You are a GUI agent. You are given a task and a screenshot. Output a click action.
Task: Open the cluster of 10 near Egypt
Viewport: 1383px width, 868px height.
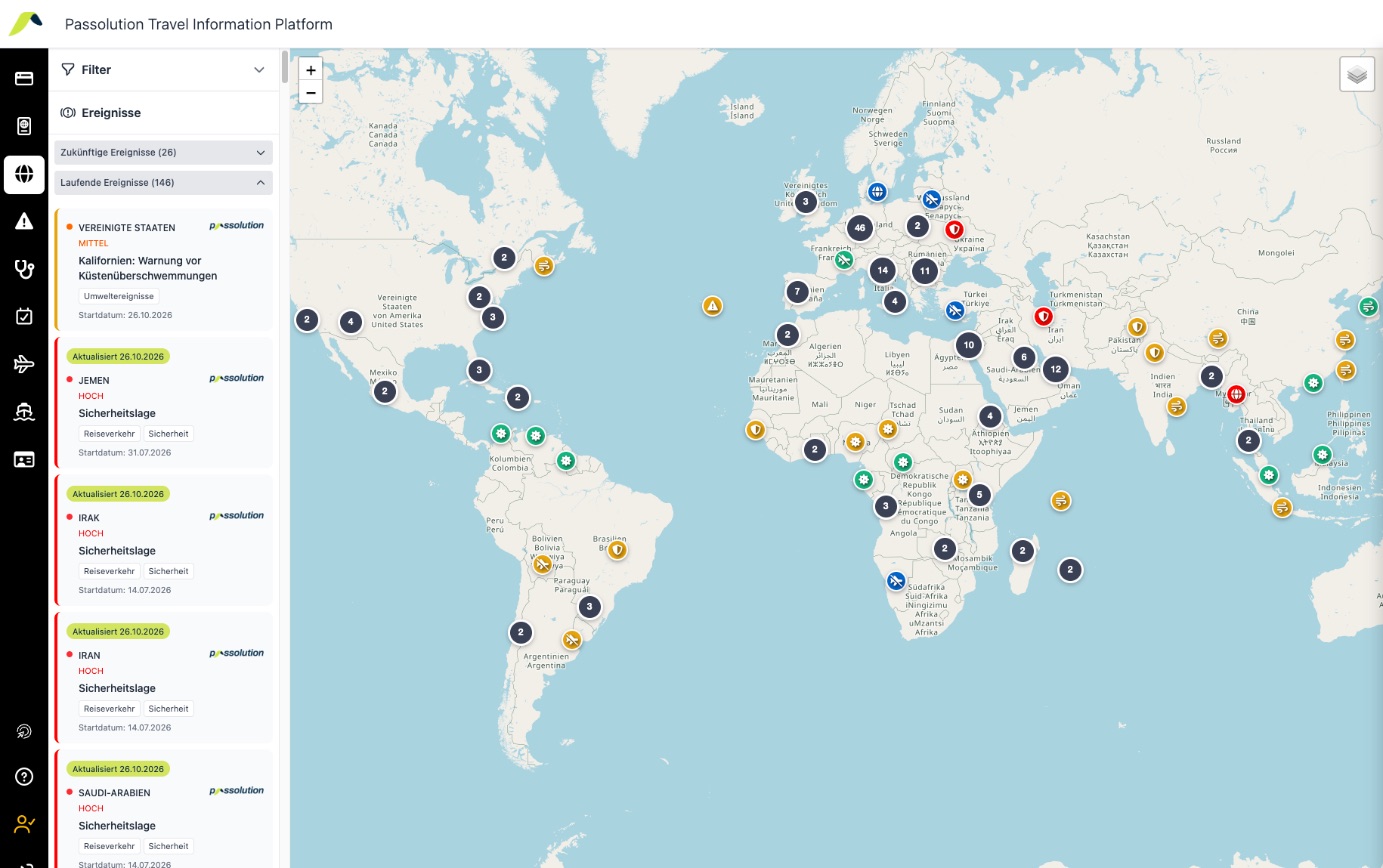(968, 346)
